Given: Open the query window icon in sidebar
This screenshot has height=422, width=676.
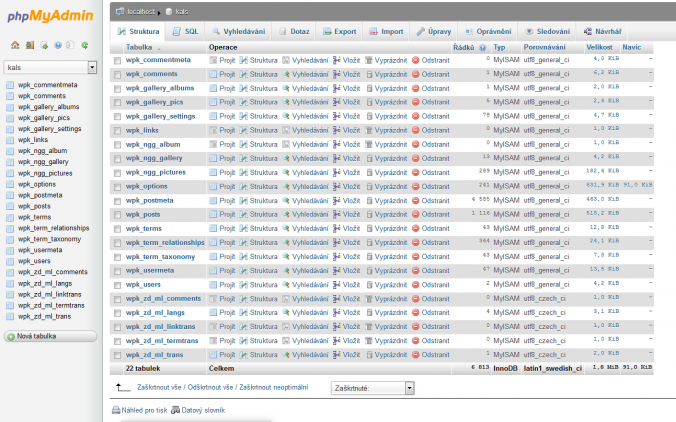Looking at the screenshot, I should click(44, 45).
